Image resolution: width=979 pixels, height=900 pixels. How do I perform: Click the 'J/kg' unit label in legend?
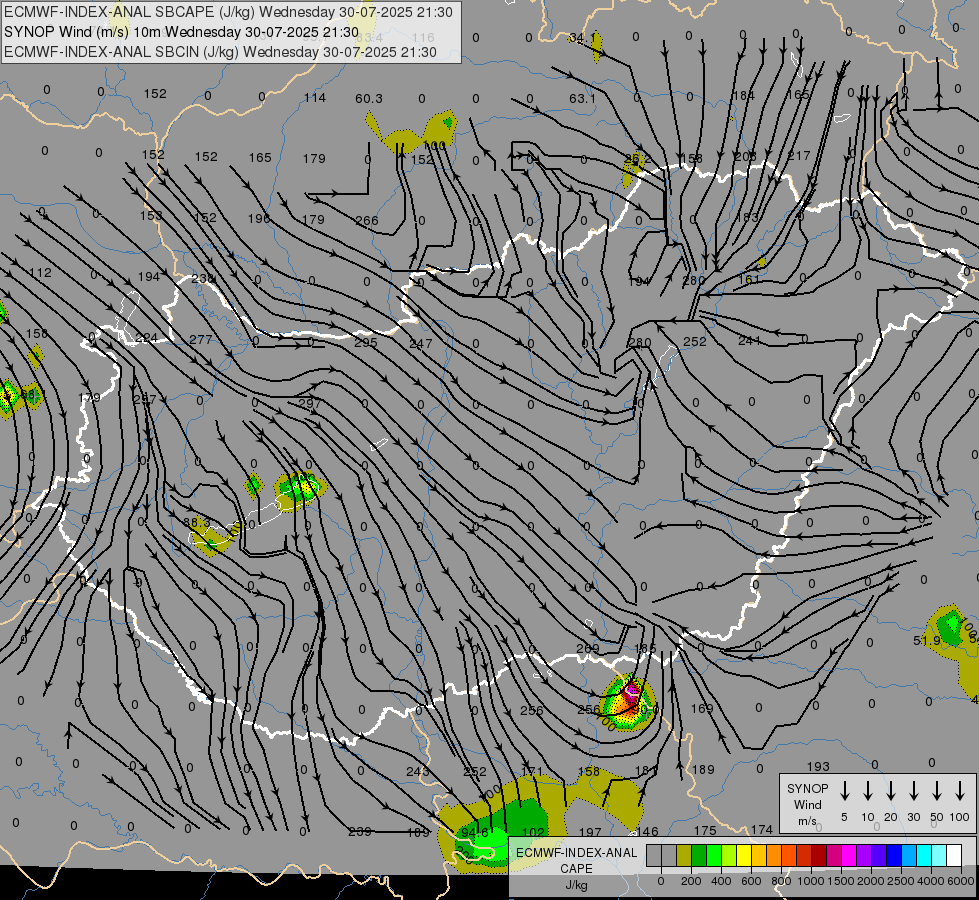576,885
